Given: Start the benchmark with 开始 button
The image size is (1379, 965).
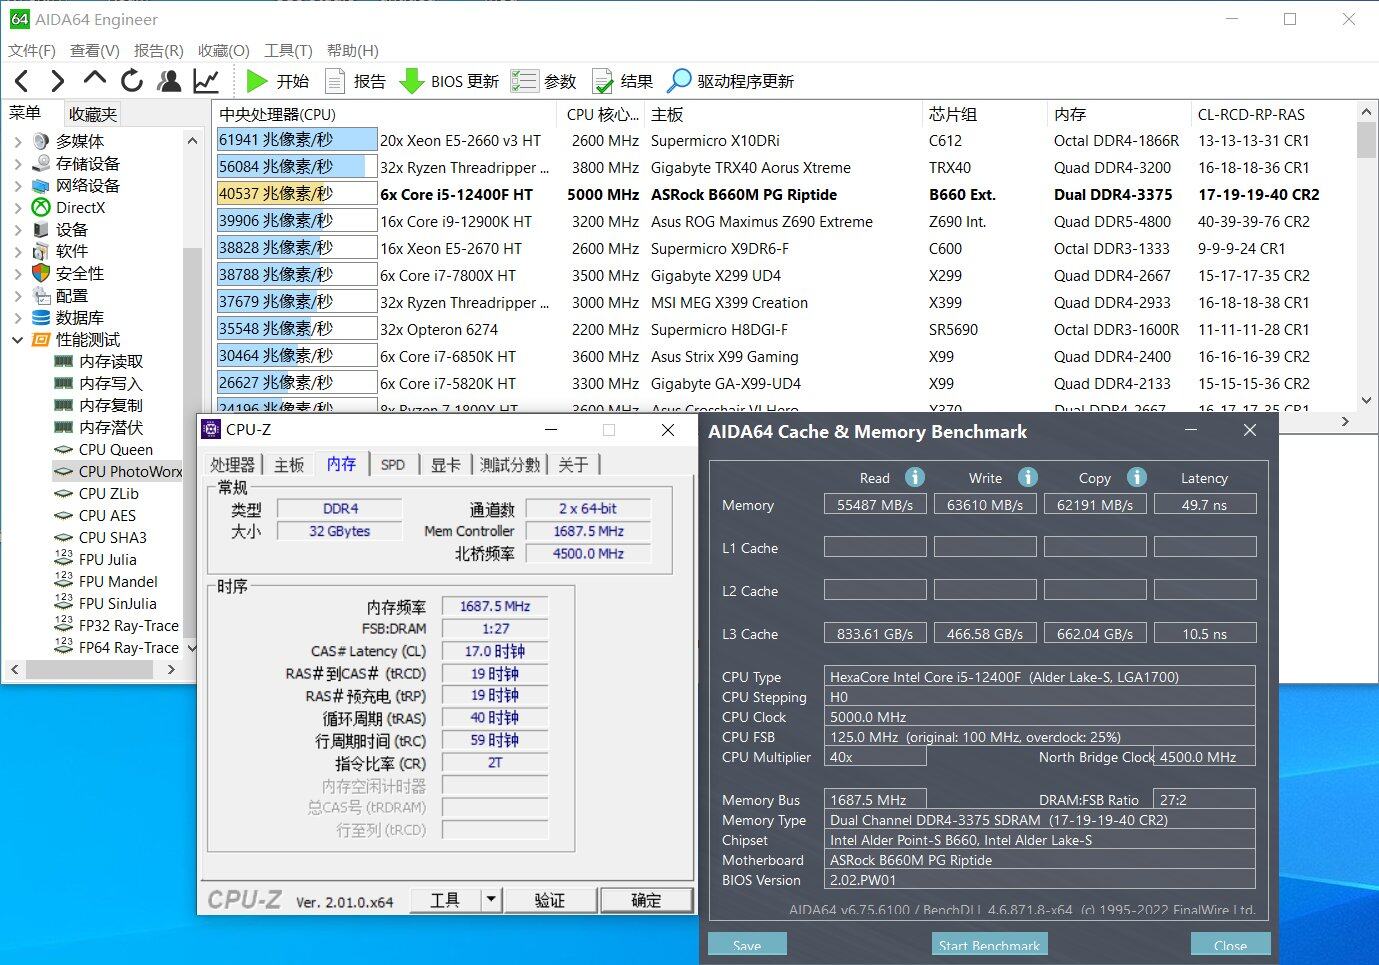Looking at the screenshot, I should tap(277, 81).
